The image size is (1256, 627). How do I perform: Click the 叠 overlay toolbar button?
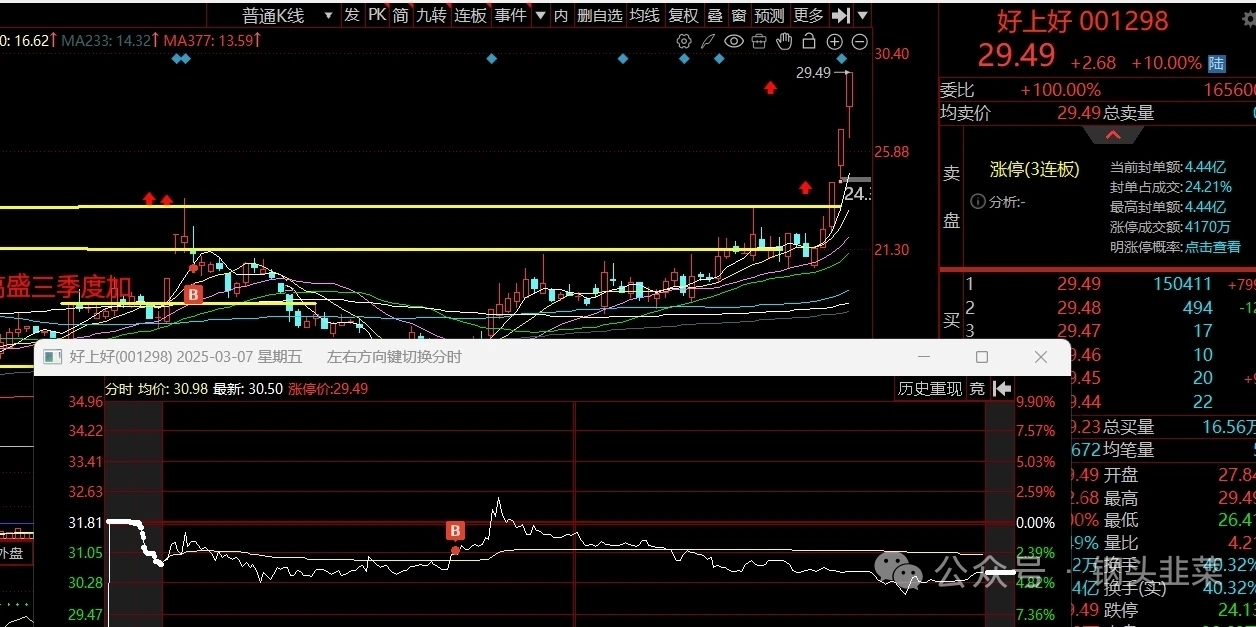pos(715,15)
